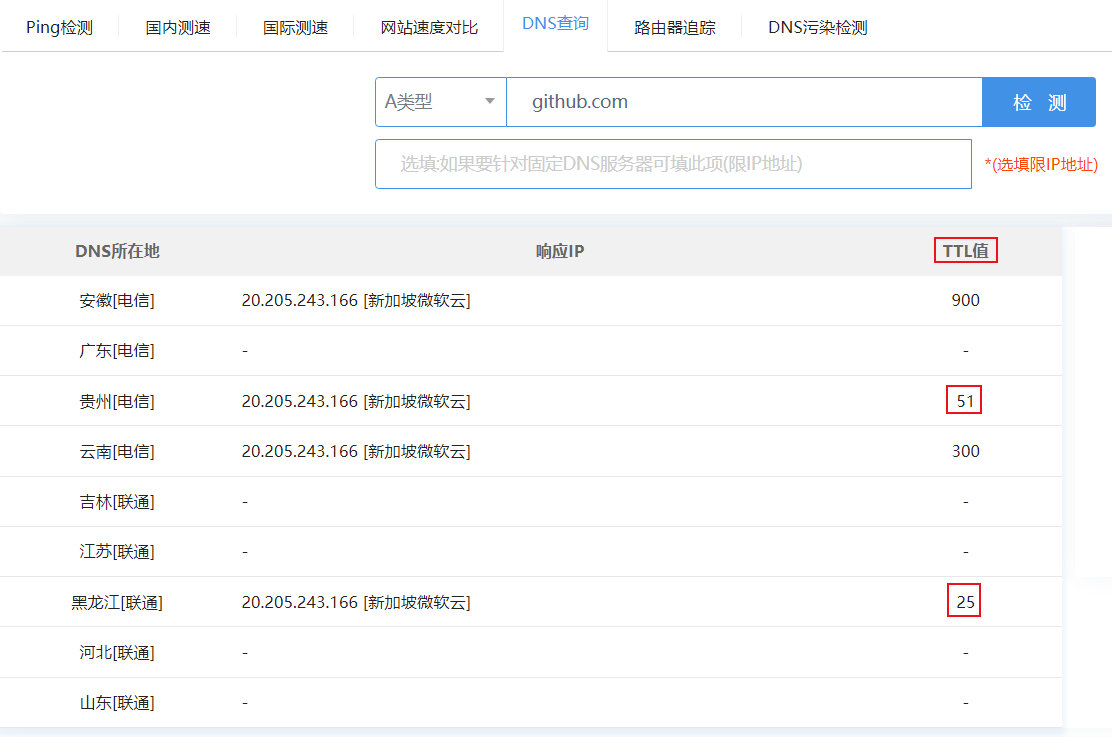The height and width of the screenshot is (737, 1112).
Task: Open the 路由器追踪 tab
Action: tap(675, 27)
